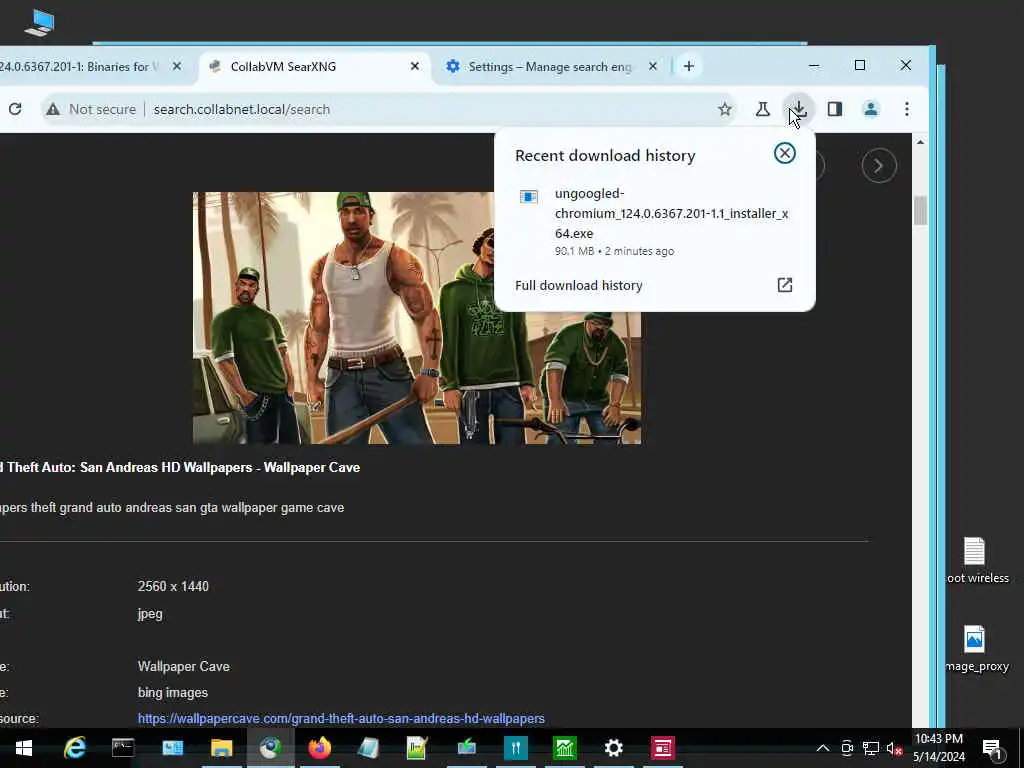The width and height of the screenshot is (1024, 768).
Task: Close the Settings tab
Action: (x=652, y=67)
